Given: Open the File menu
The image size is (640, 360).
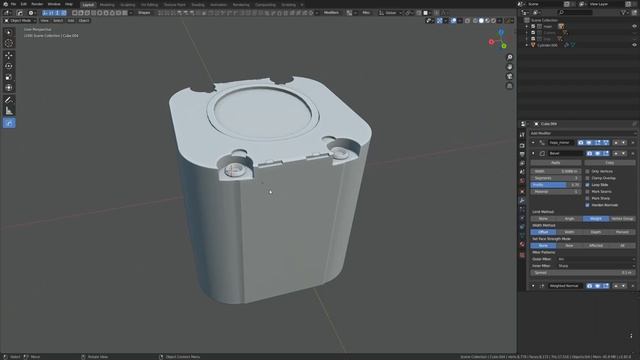Looking at the screenshot, I should pyautogui.click(x=13, y=4).
